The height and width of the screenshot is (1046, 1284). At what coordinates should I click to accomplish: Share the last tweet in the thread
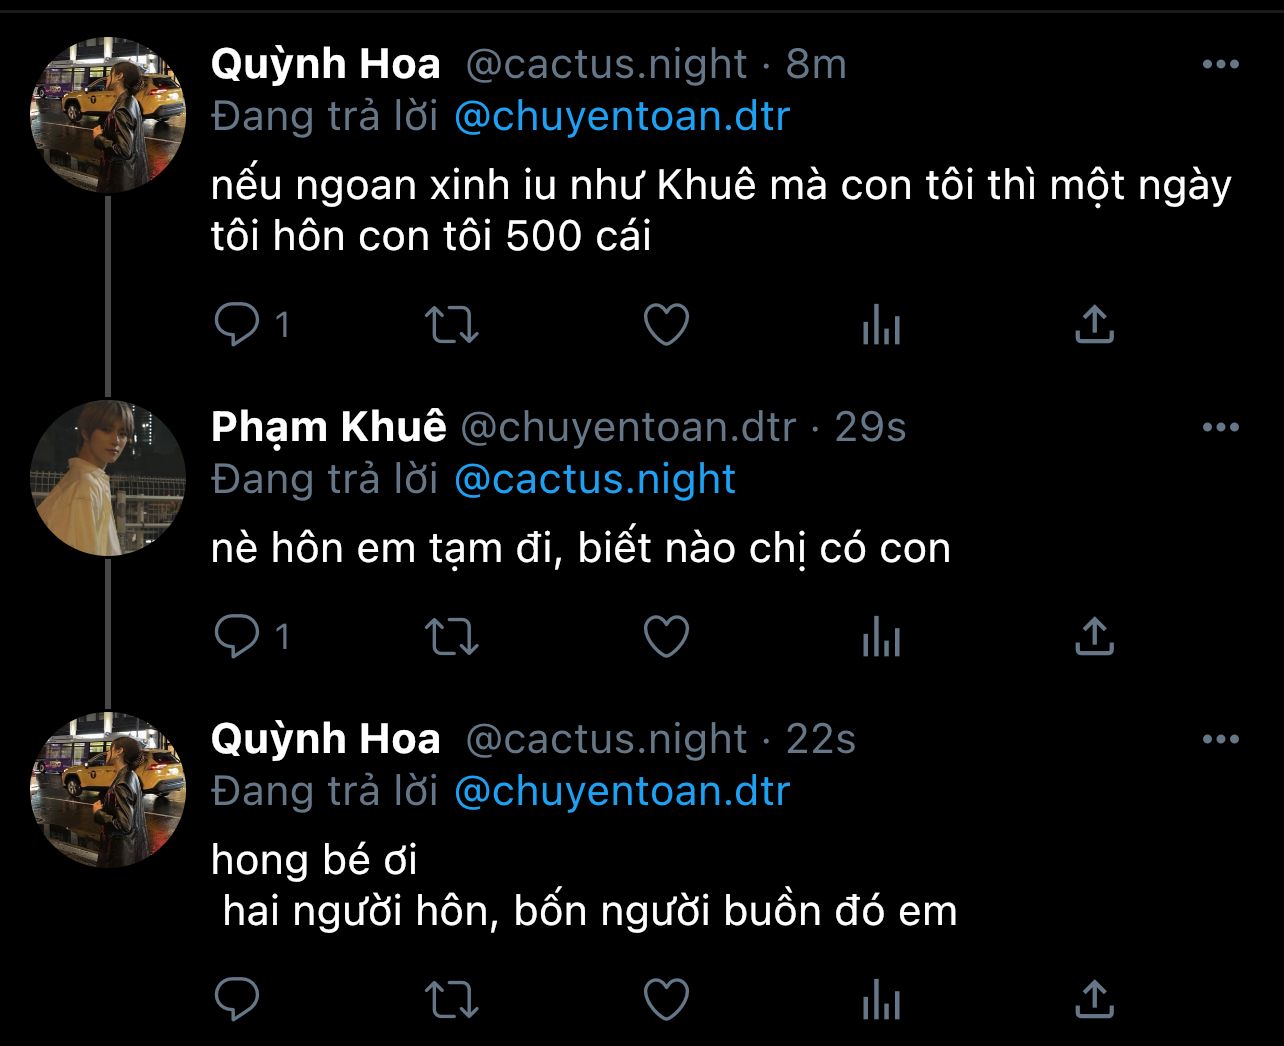(1094, 999)
